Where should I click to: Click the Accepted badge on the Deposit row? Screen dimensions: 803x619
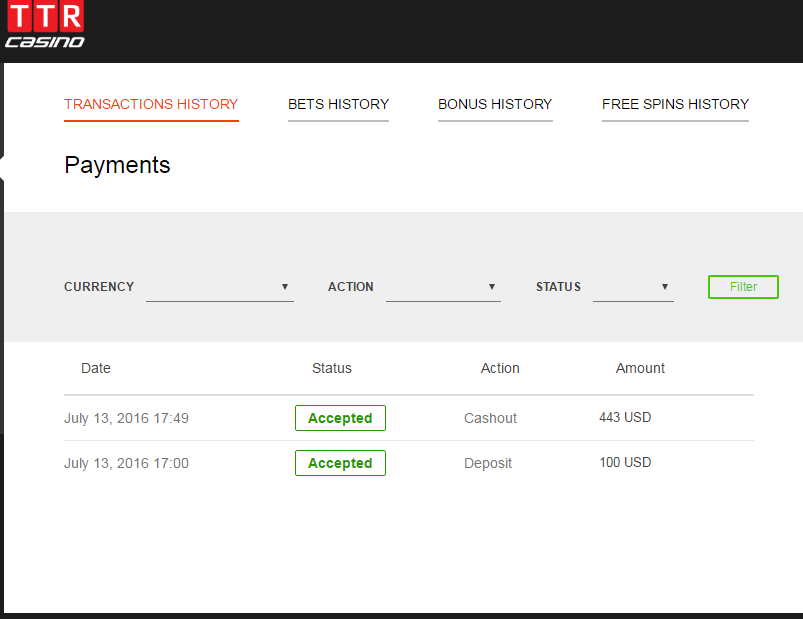(x=340, y=463)
